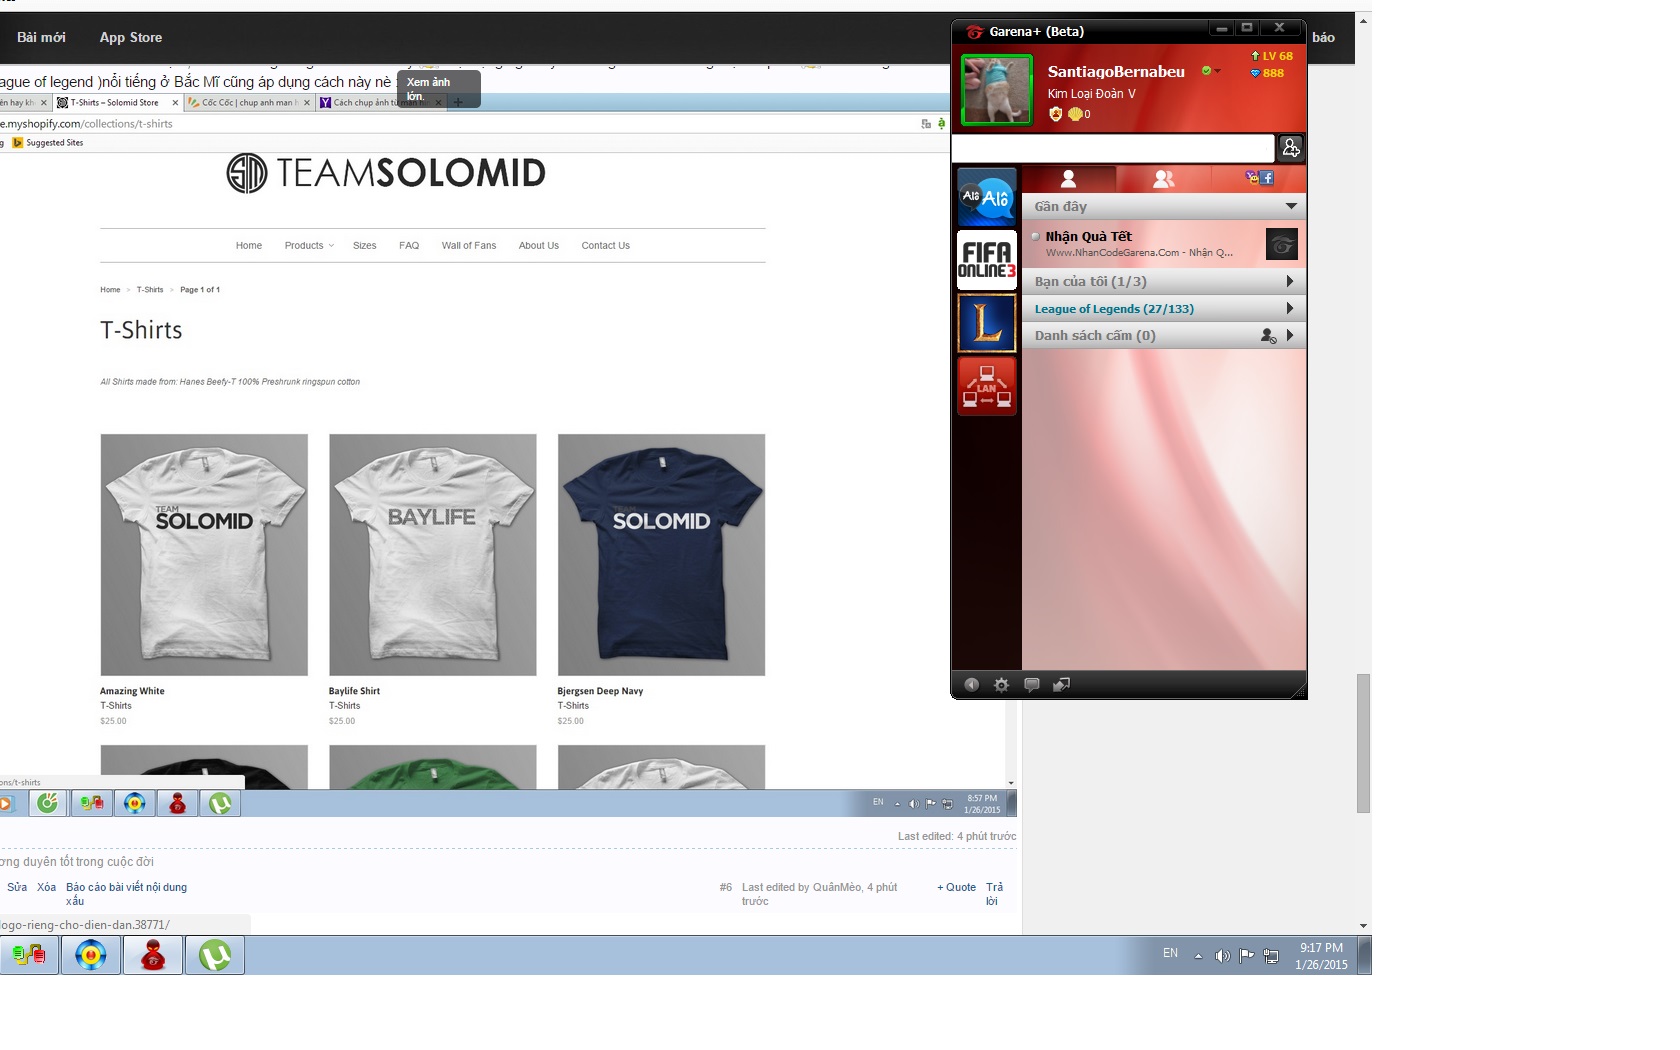Click the 888 diamond balance
Viewport: 1680px width, 1050px height.
click(x=1267, y=73)
